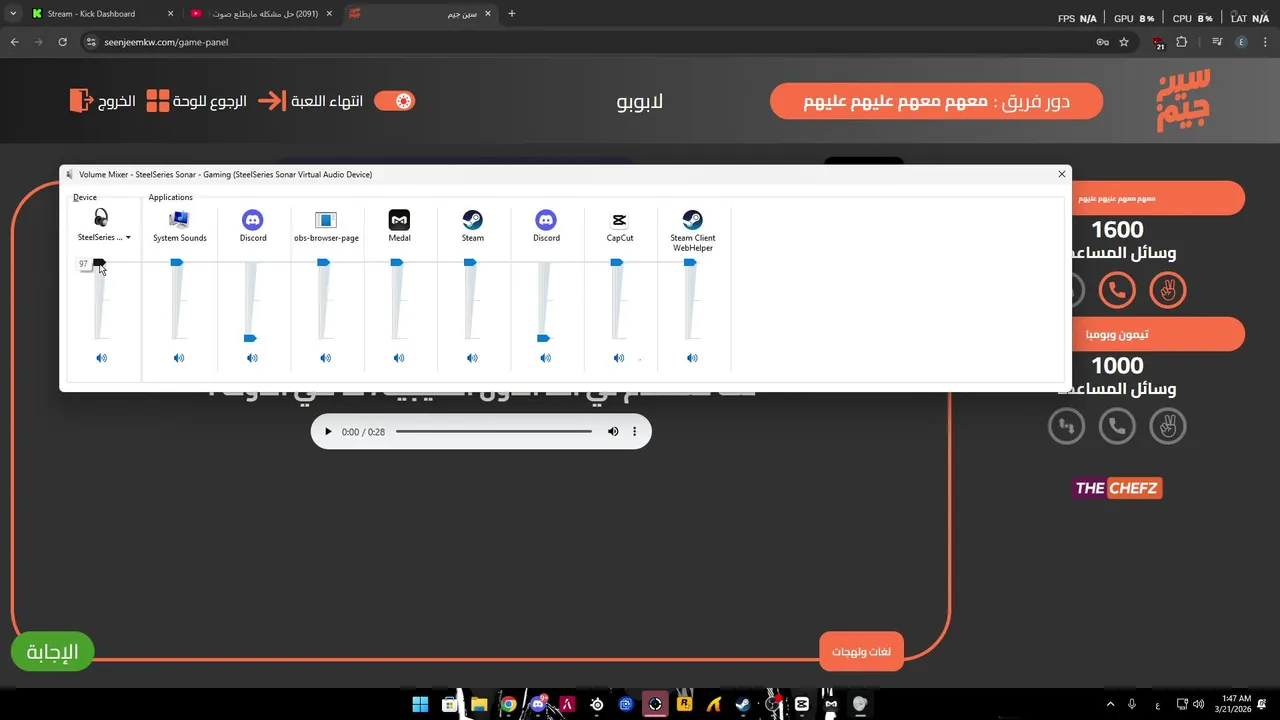Reveal the answer with the green الإجابة button
This screenshot has height=720, width=1280.
click(52, 652)
